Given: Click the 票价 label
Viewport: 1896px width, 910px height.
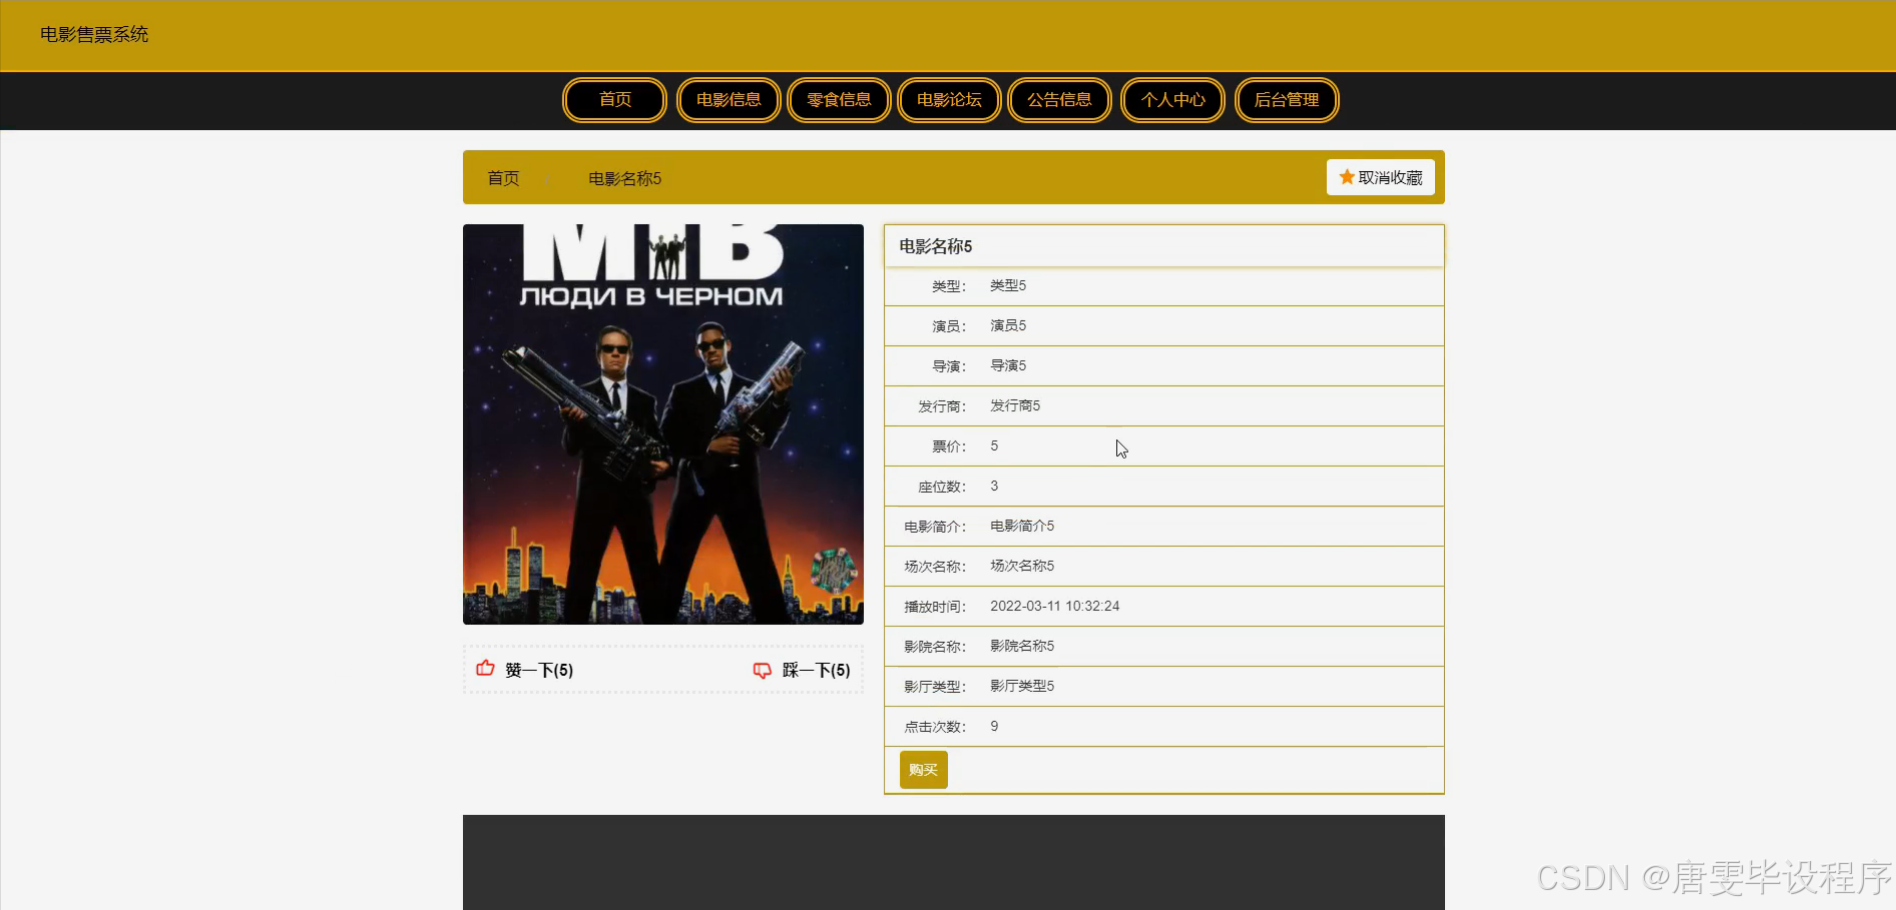Looking at the screenshot, I should coord(949,446).
